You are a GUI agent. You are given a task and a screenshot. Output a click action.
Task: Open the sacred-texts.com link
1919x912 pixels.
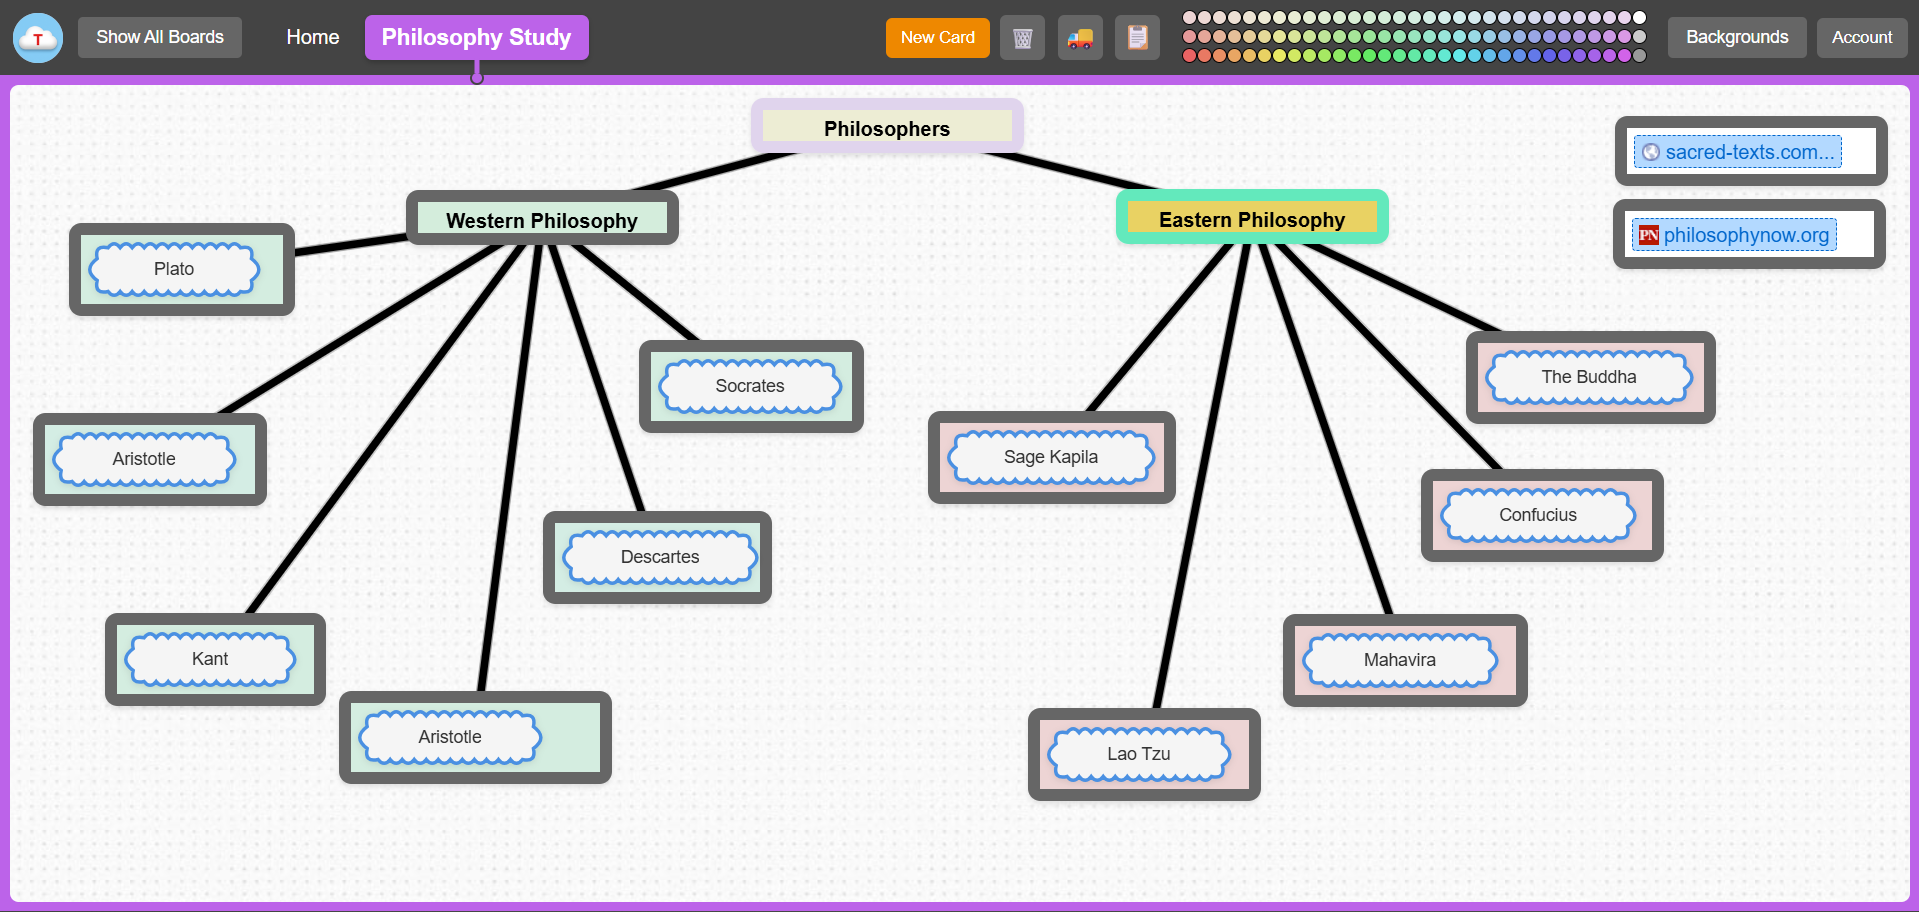pos(1749,152)
